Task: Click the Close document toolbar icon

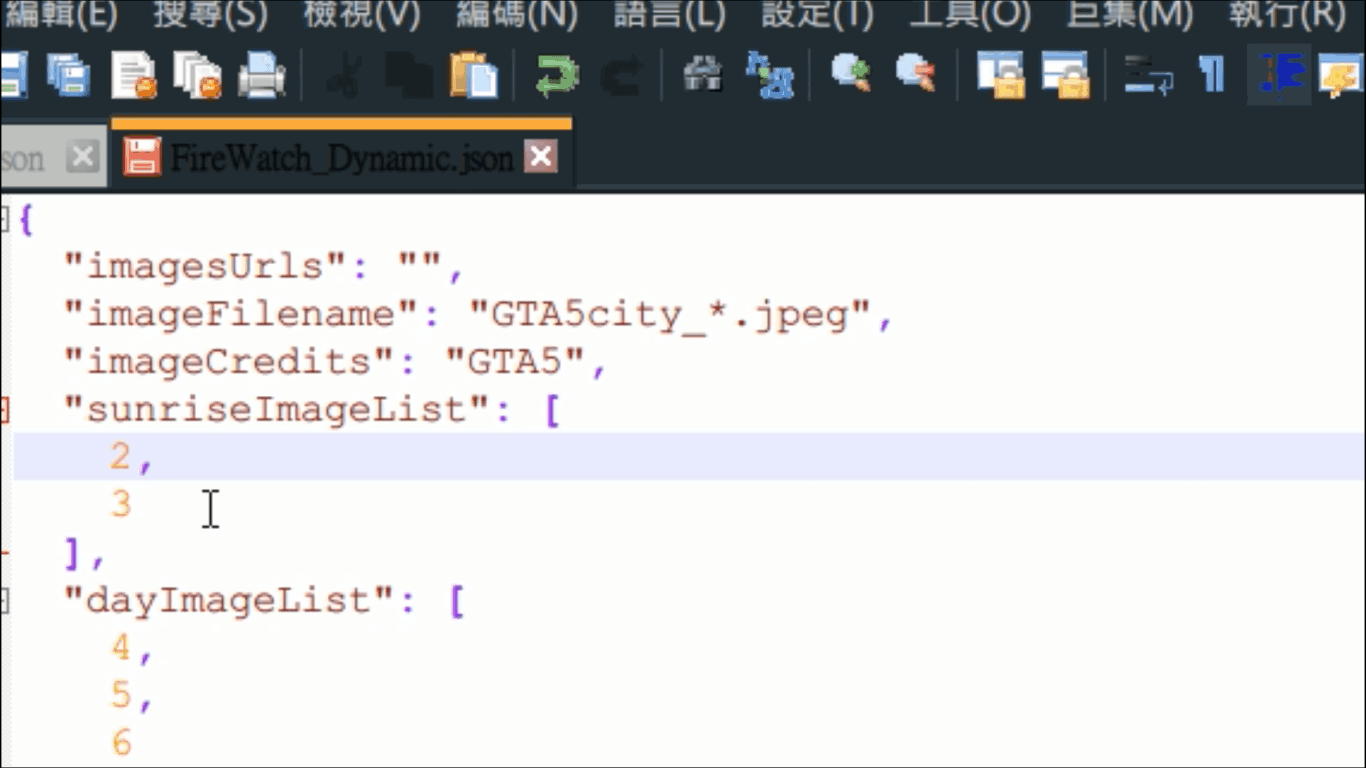Action: (x=135, y=76)
